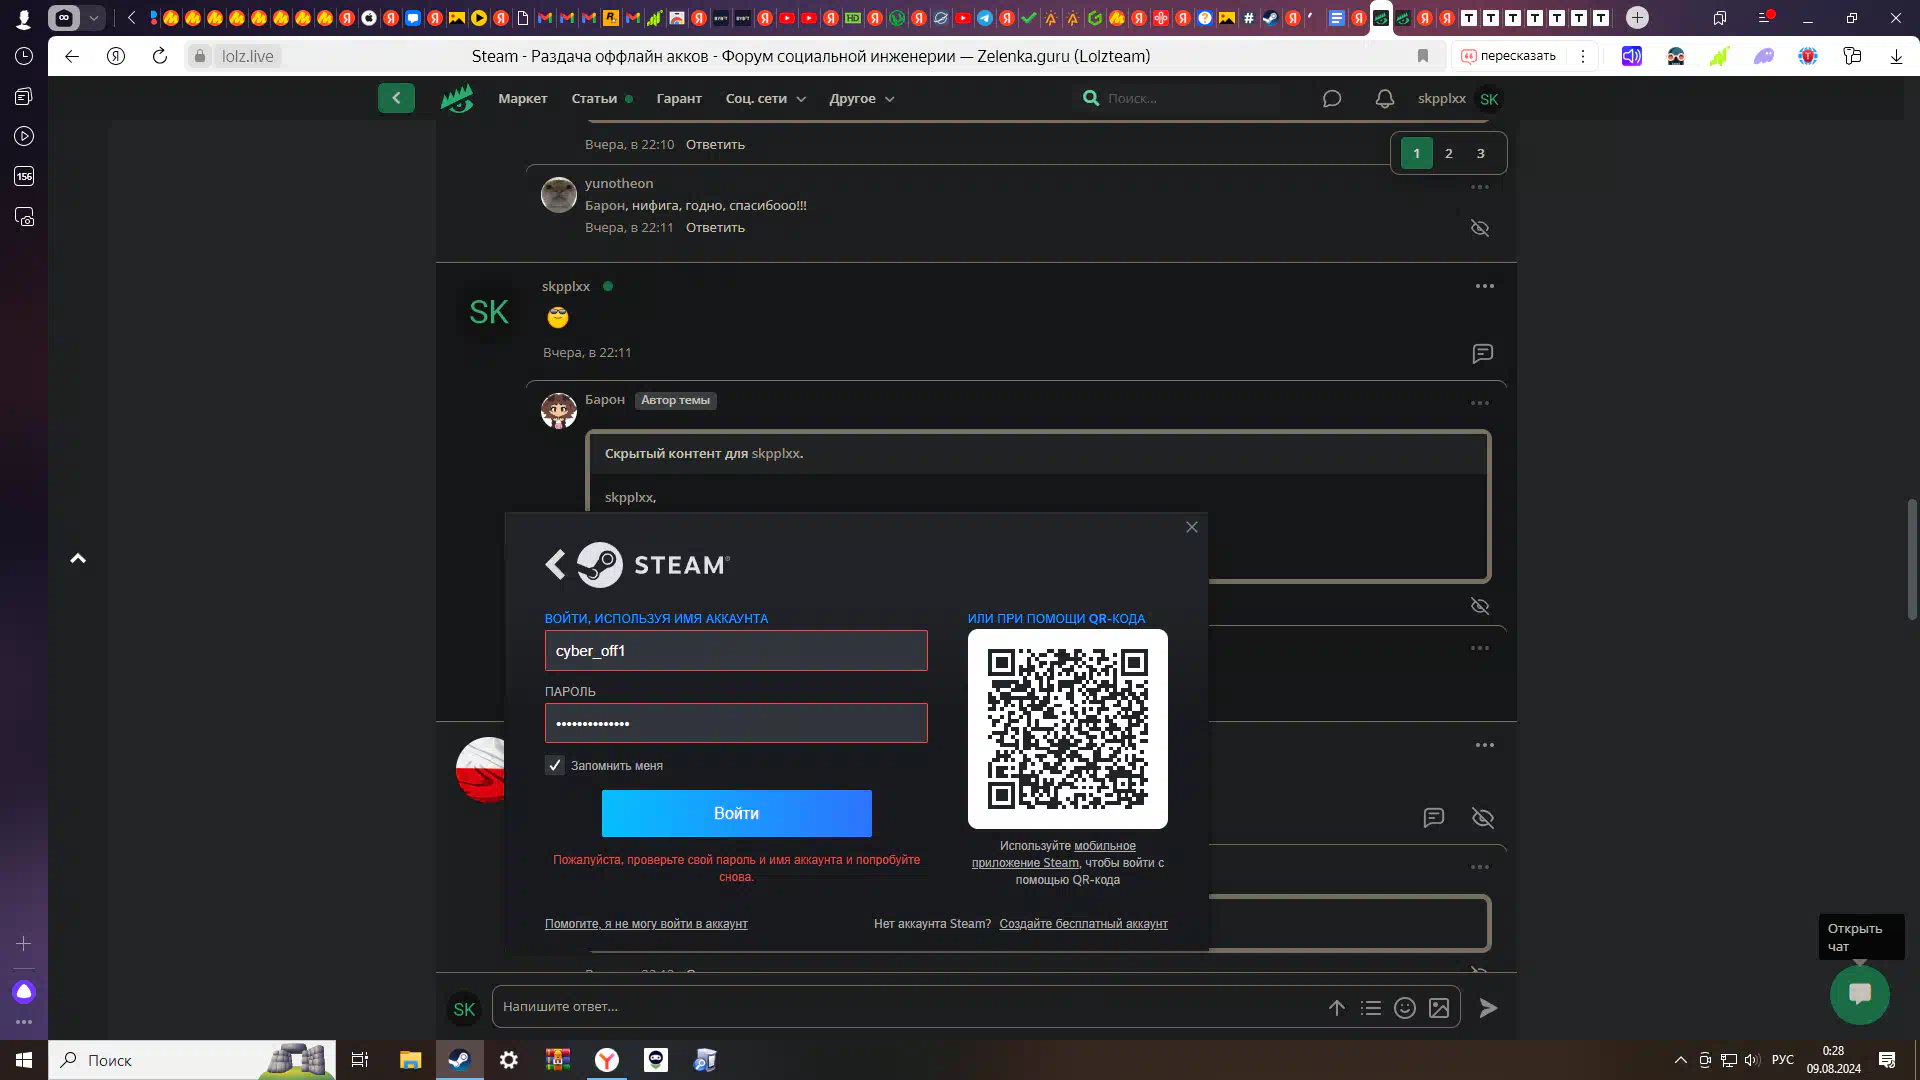The image size is (1920, 1080).
Task: Open Помогите, я не могу войти link
Action: pyautogui.click(x=646, y=924)
